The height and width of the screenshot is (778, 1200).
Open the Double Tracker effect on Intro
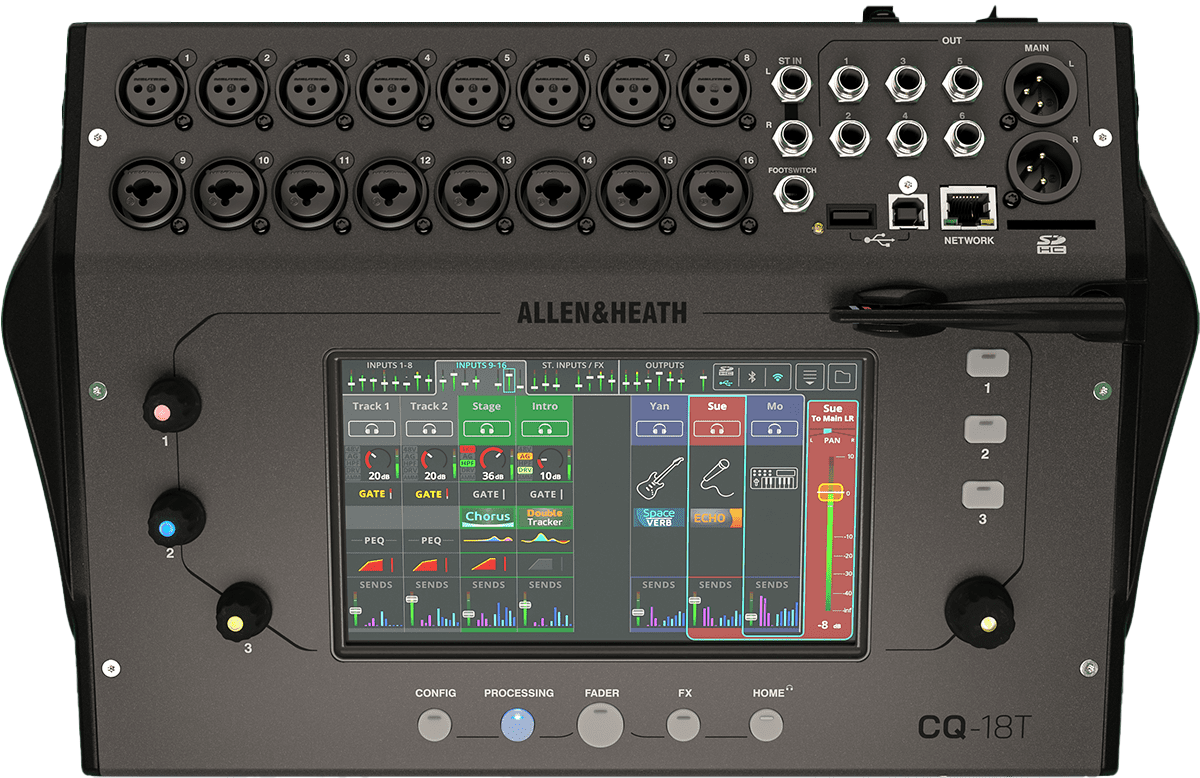[x=545, y=517]
